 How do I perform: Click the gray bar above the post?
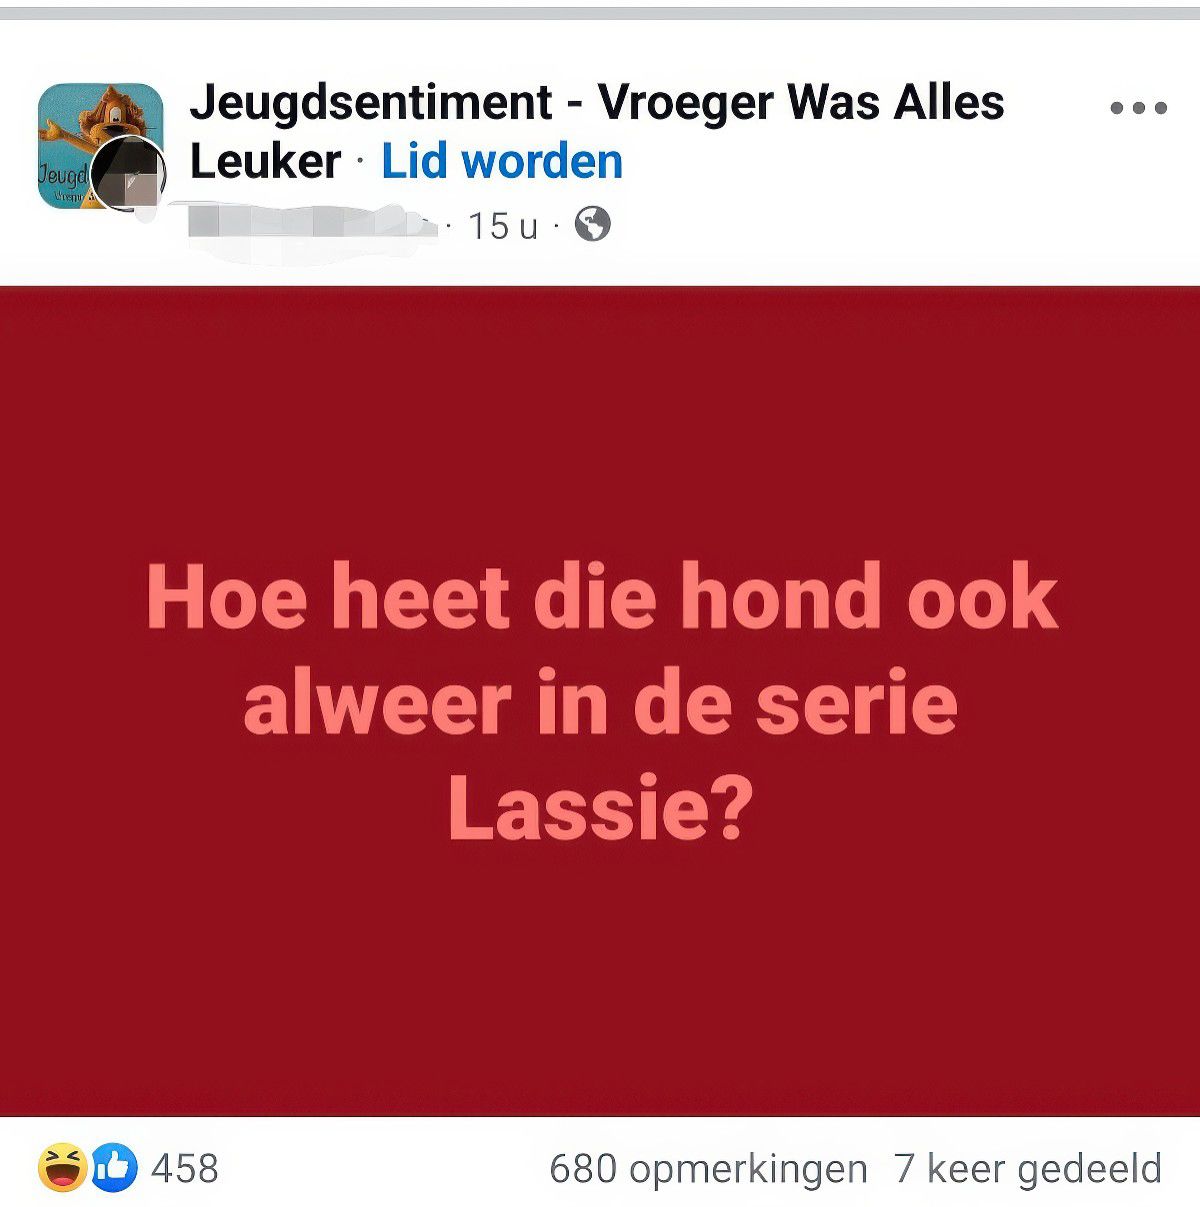pos(600,13)
